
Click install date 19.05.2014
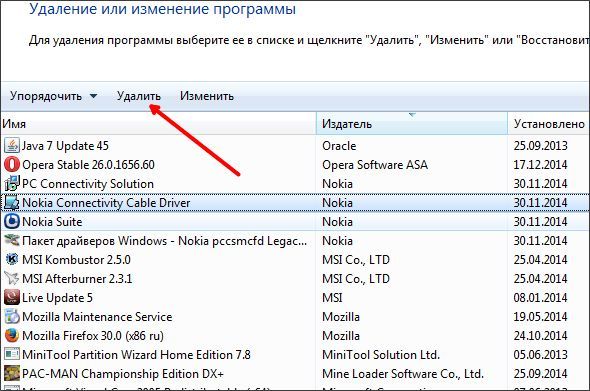click(x=540, y=316)
